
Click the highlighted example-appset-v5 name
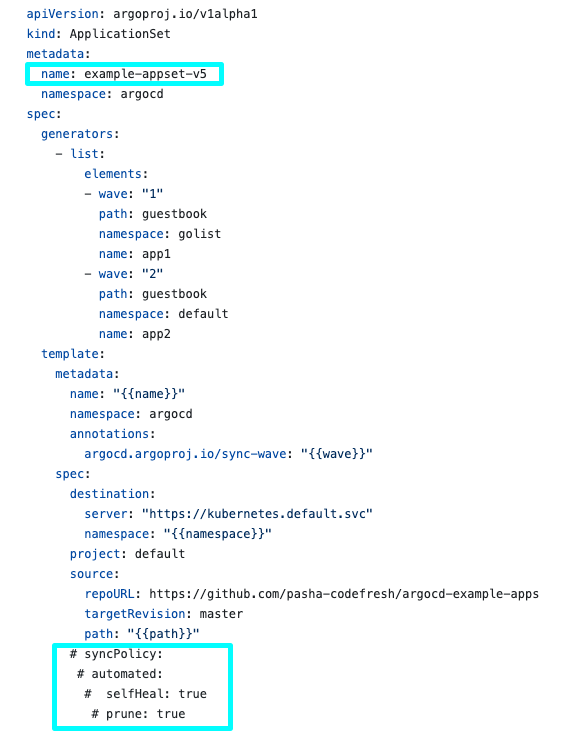coord(145,74)
